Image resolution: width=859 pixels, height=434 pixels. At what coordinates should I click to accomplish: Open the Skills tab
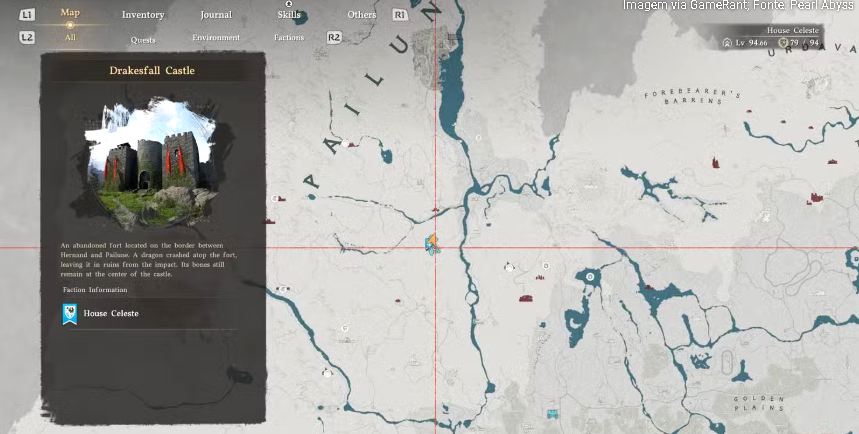[x=289, y=16]
